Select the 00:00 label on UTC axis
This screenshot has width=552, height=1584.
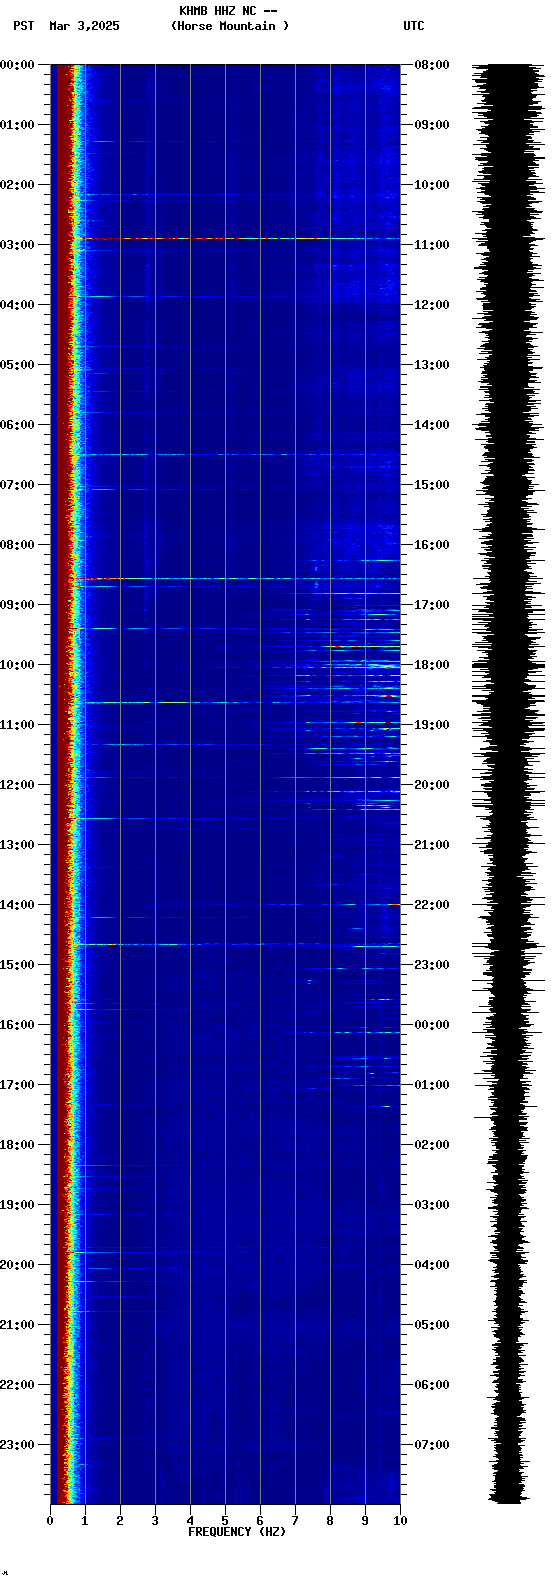pyautogui.click(x=432, y=1025)
